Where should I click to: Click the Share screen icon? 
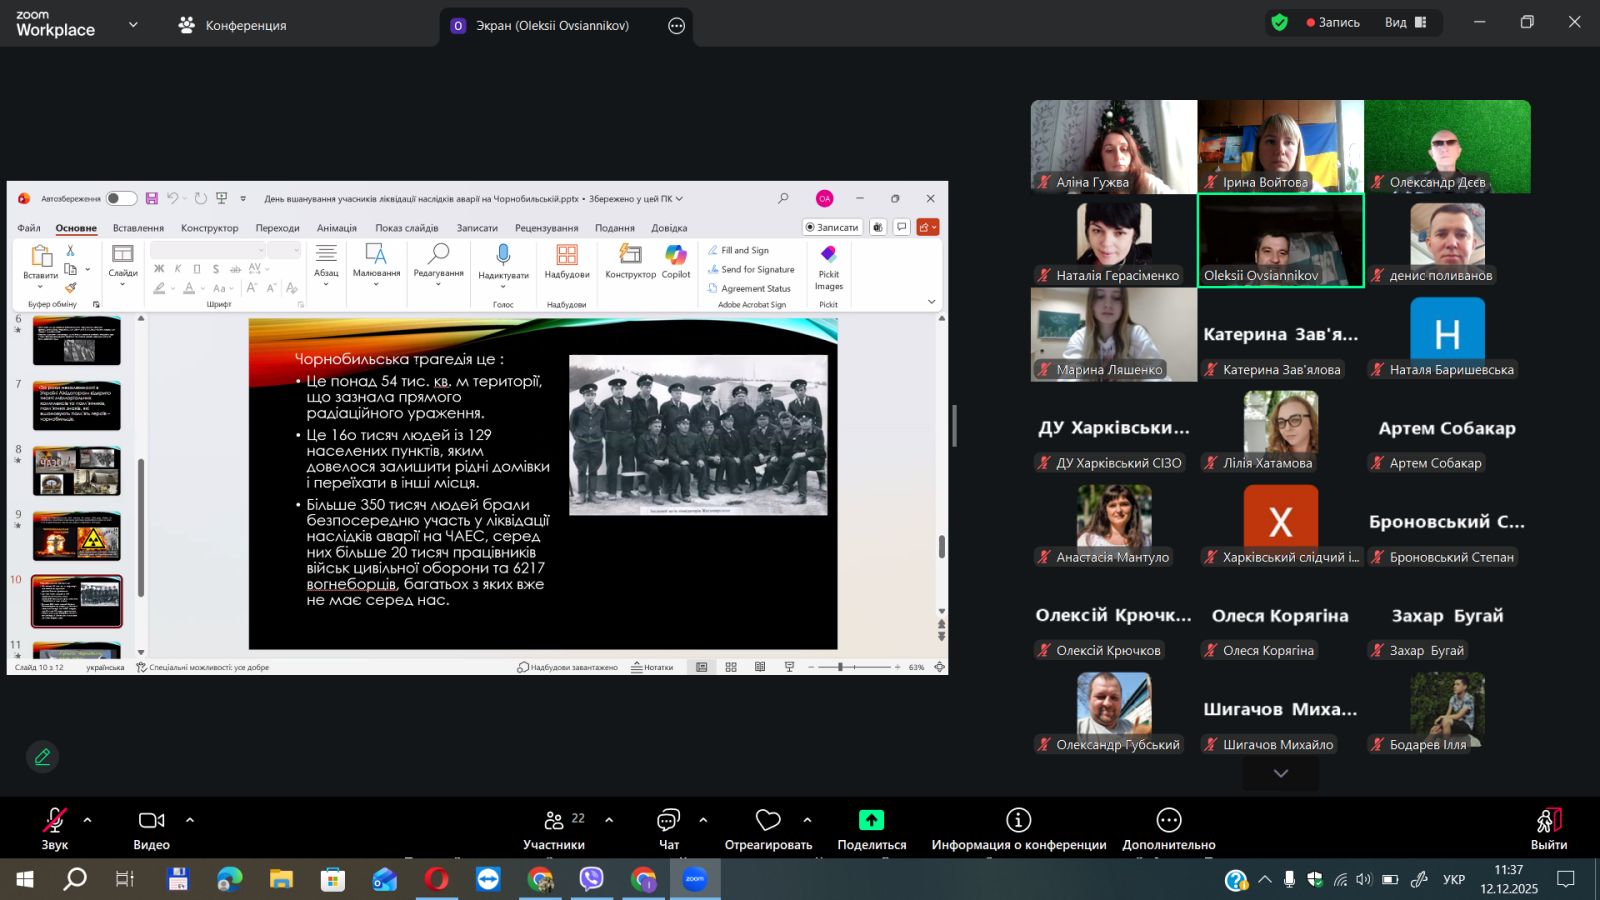(871, 821)
